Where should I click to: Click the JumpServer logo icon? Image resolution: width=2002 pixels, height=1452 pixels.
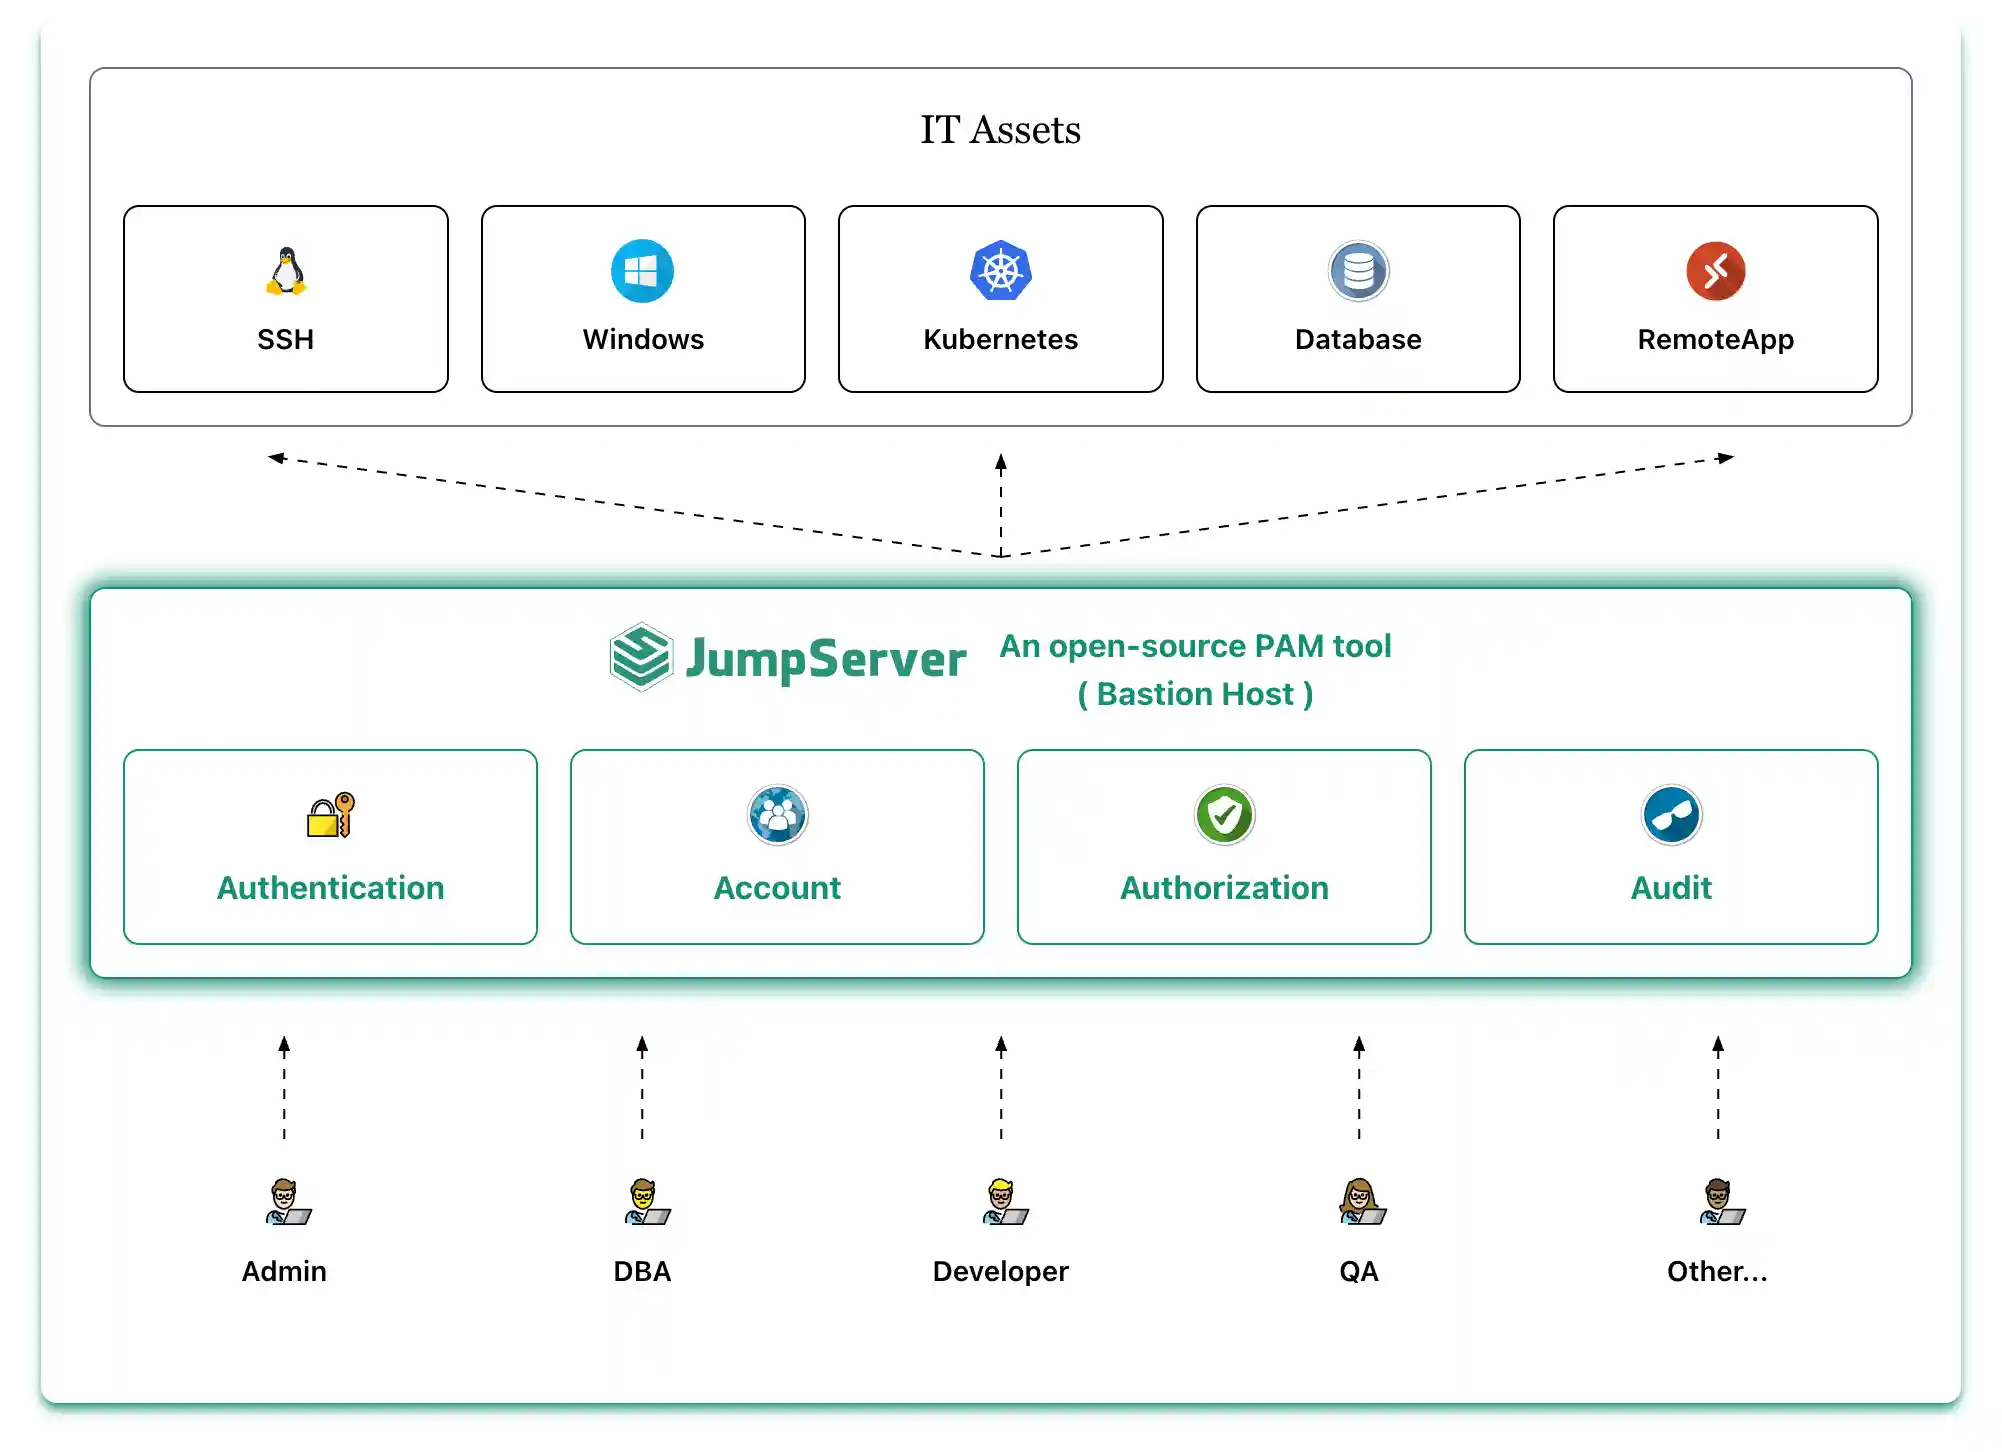point(640,657)
